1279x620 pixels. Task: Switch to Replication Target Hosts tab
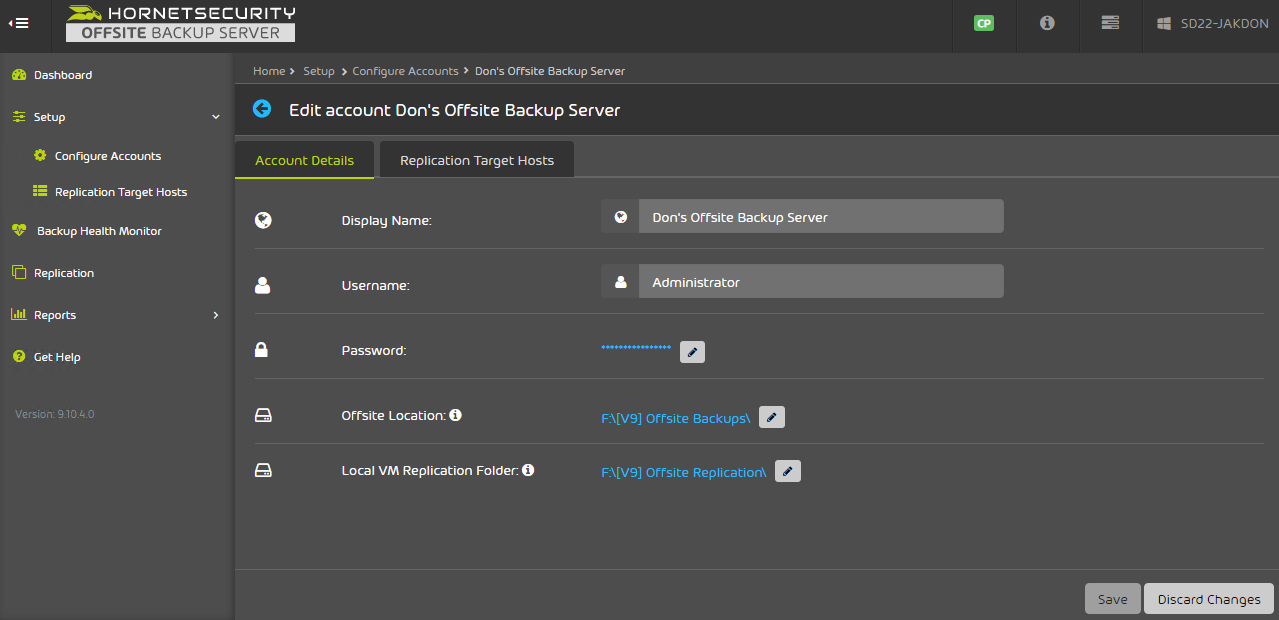tap(476, 160)
